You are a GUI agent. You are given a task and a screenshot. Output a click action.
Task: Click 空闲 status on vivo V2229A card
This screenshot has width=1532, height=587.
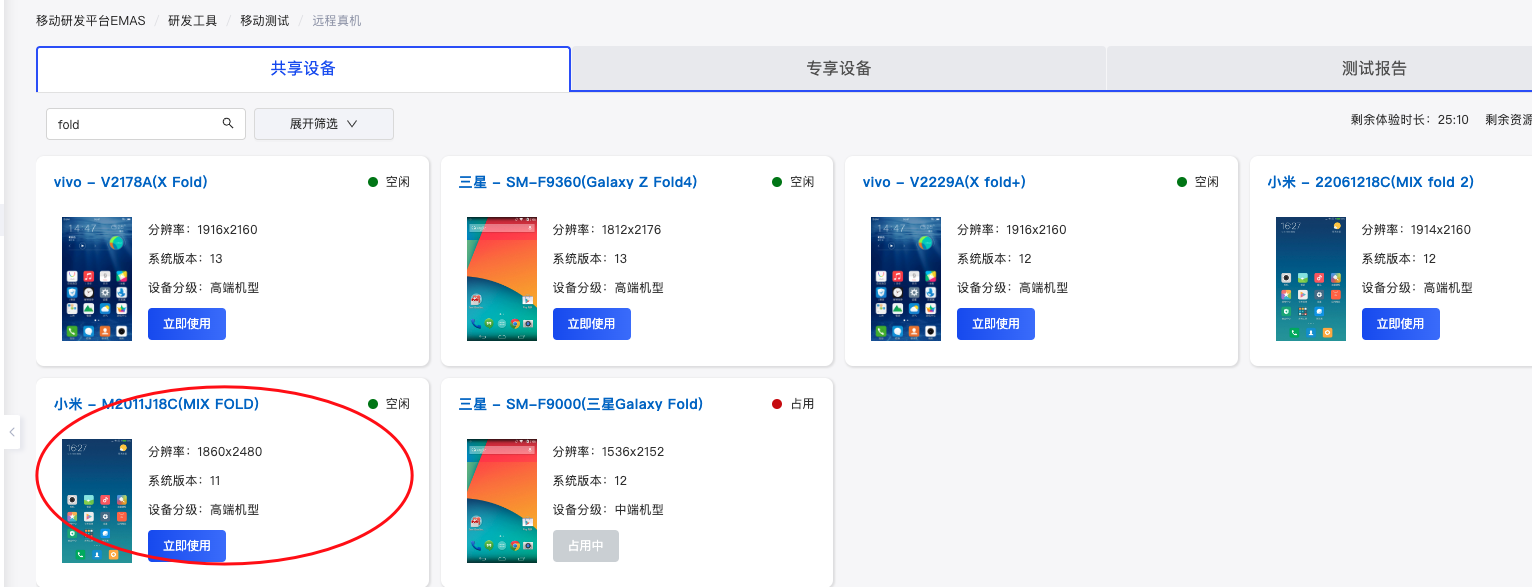coord(1198,182)
